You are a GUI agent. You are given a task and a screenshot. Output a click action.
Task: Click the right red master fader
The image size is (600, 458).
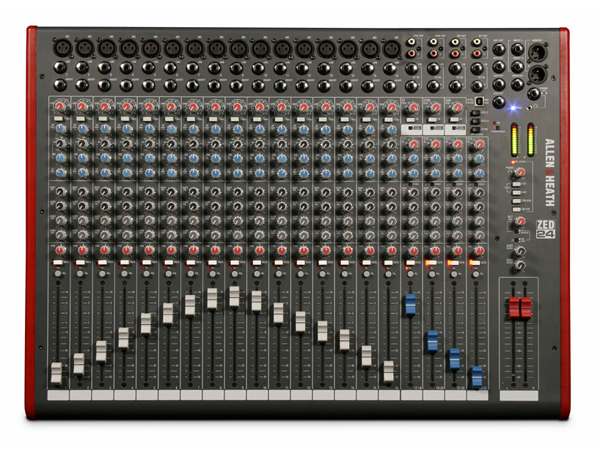click(526, 308)
